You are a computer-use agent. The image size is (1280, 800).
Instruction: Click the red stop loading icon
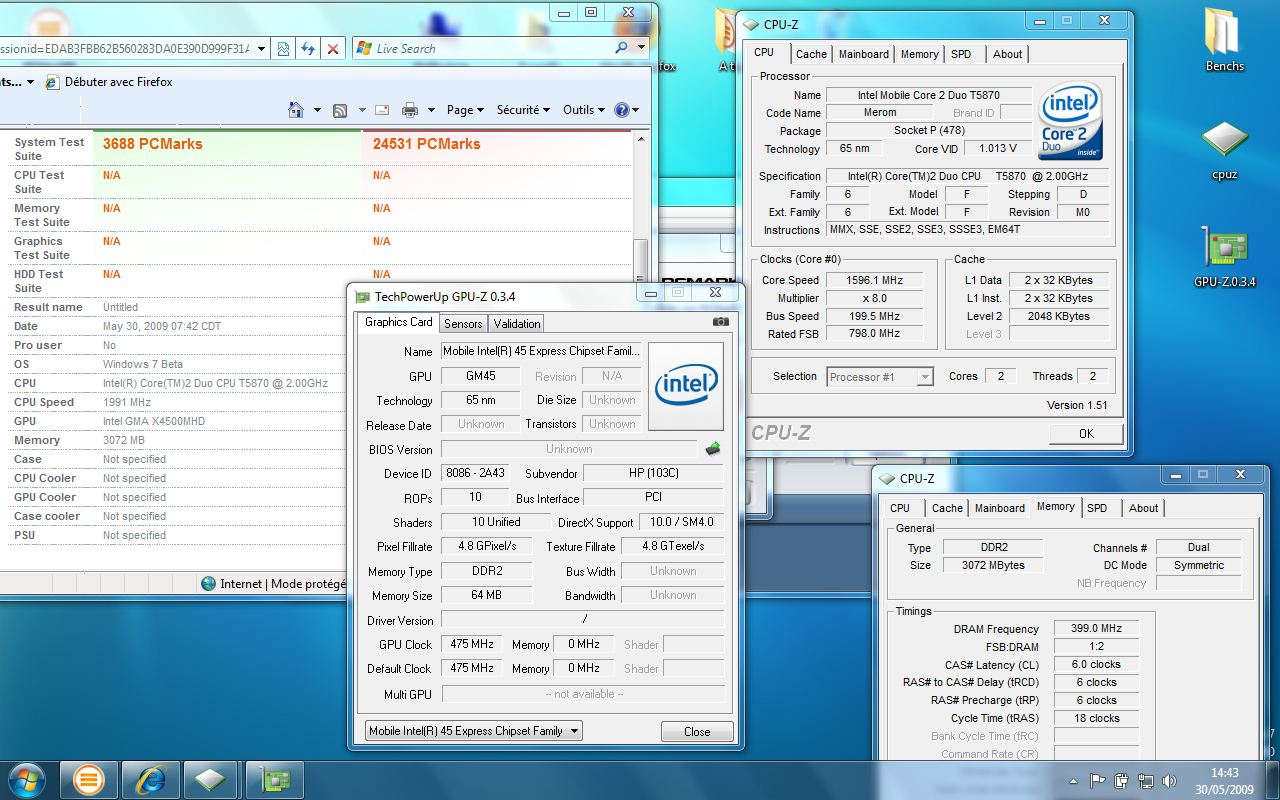333,48
